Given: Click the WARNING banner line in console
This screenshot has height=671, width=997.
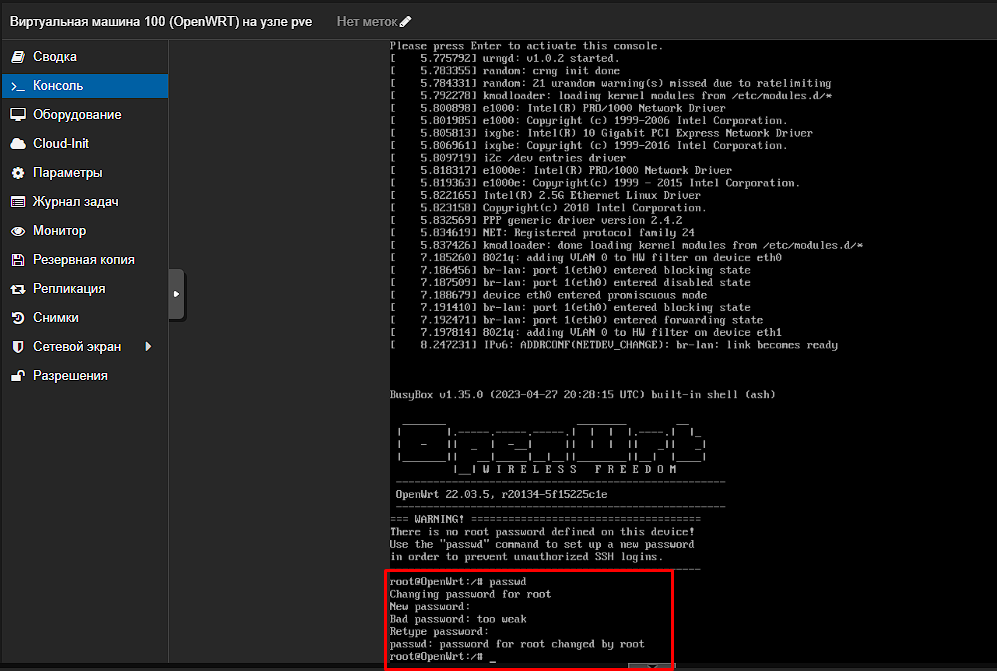Looking at the screenshot, I should pyautogui.click(x=545, y=519).
